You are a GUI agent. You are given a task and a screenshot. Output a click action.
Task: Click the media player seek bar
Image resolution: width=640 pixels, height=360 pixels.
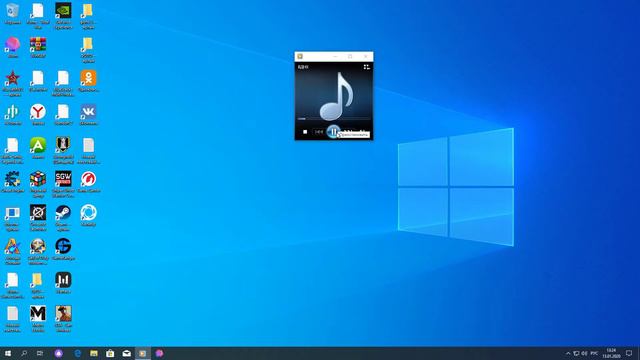coord(333,119)
